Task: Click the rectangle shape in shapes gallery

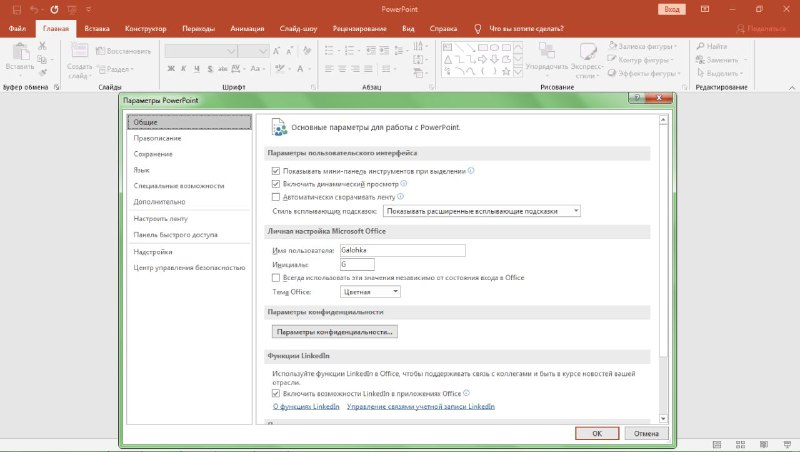Action: (483, 47)
